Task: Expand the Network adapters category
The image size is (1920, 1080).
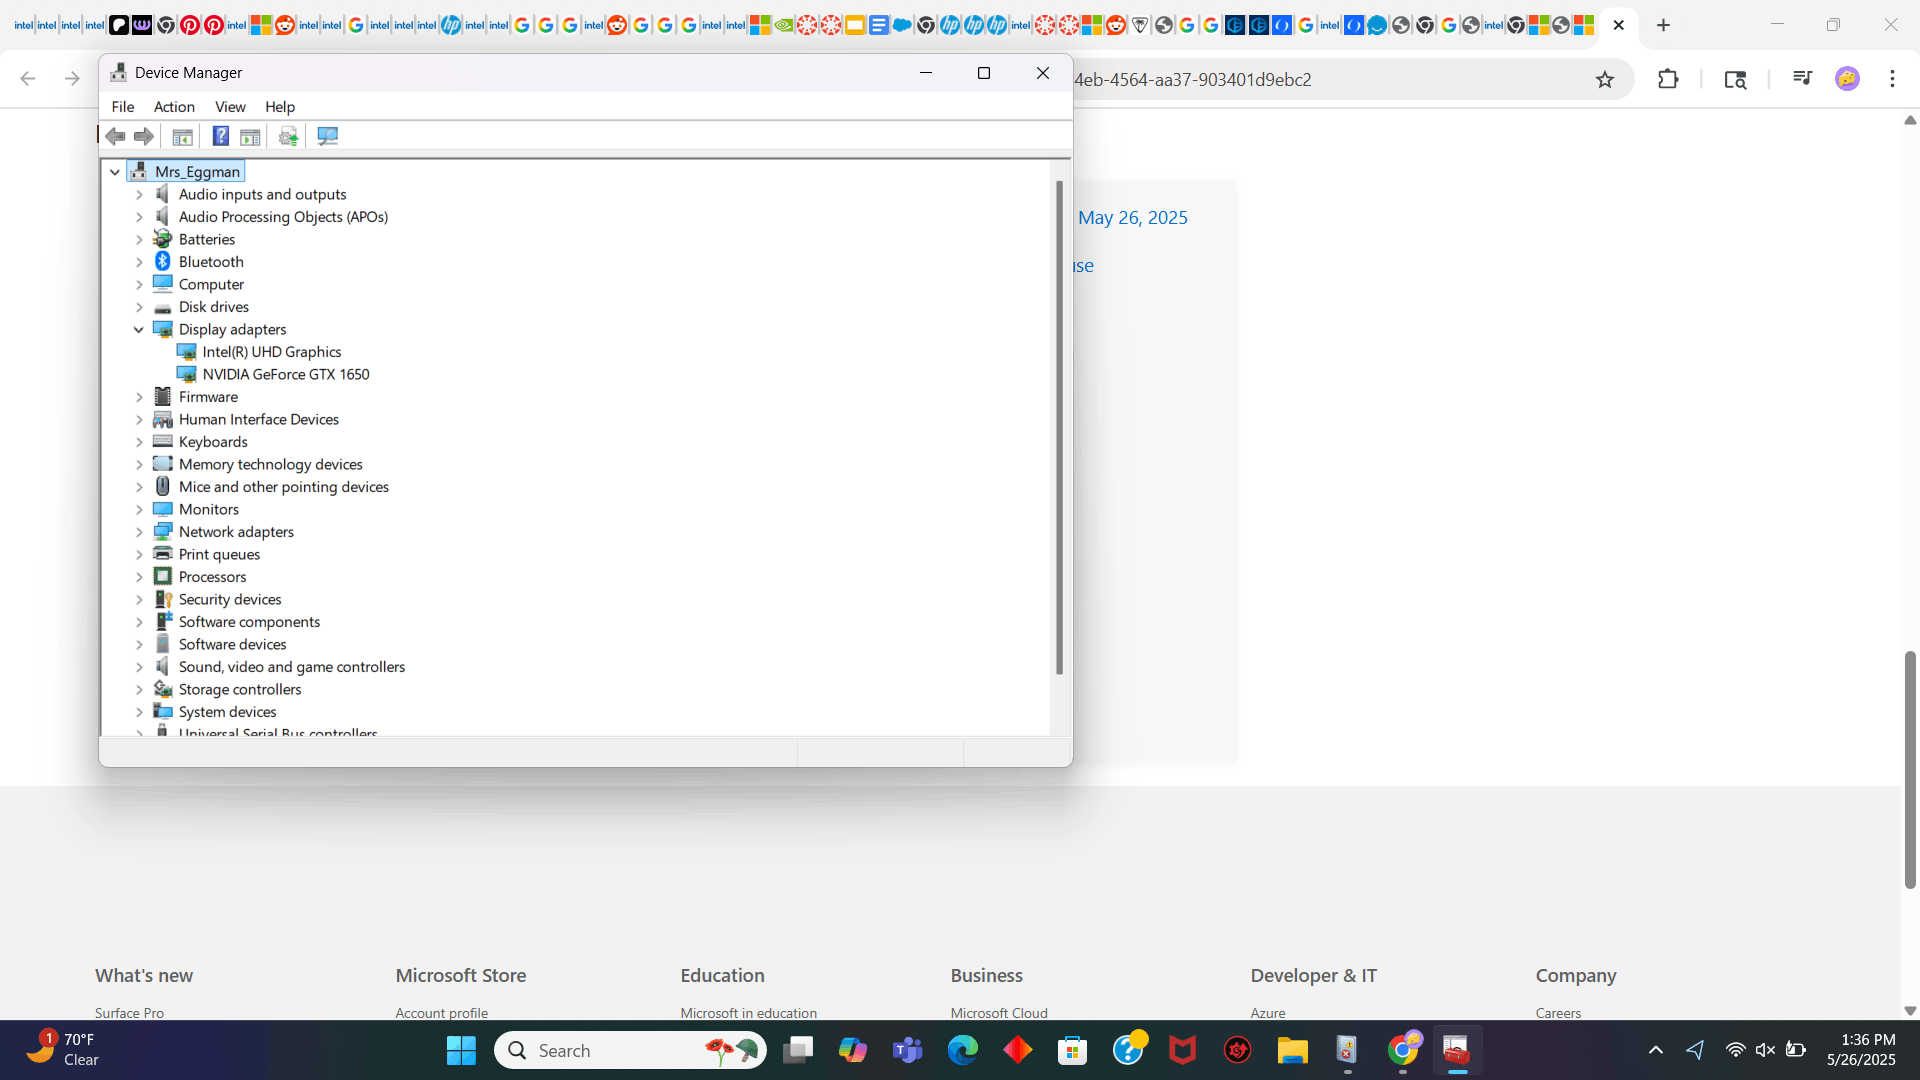Action: tap(139, 532)
